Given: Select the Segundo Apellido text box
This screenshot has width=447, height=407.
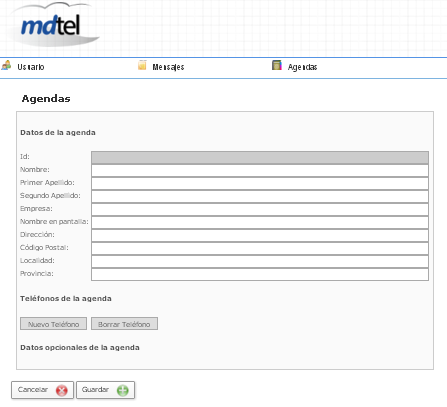Looking at the screenshot, I should point(260,196).
